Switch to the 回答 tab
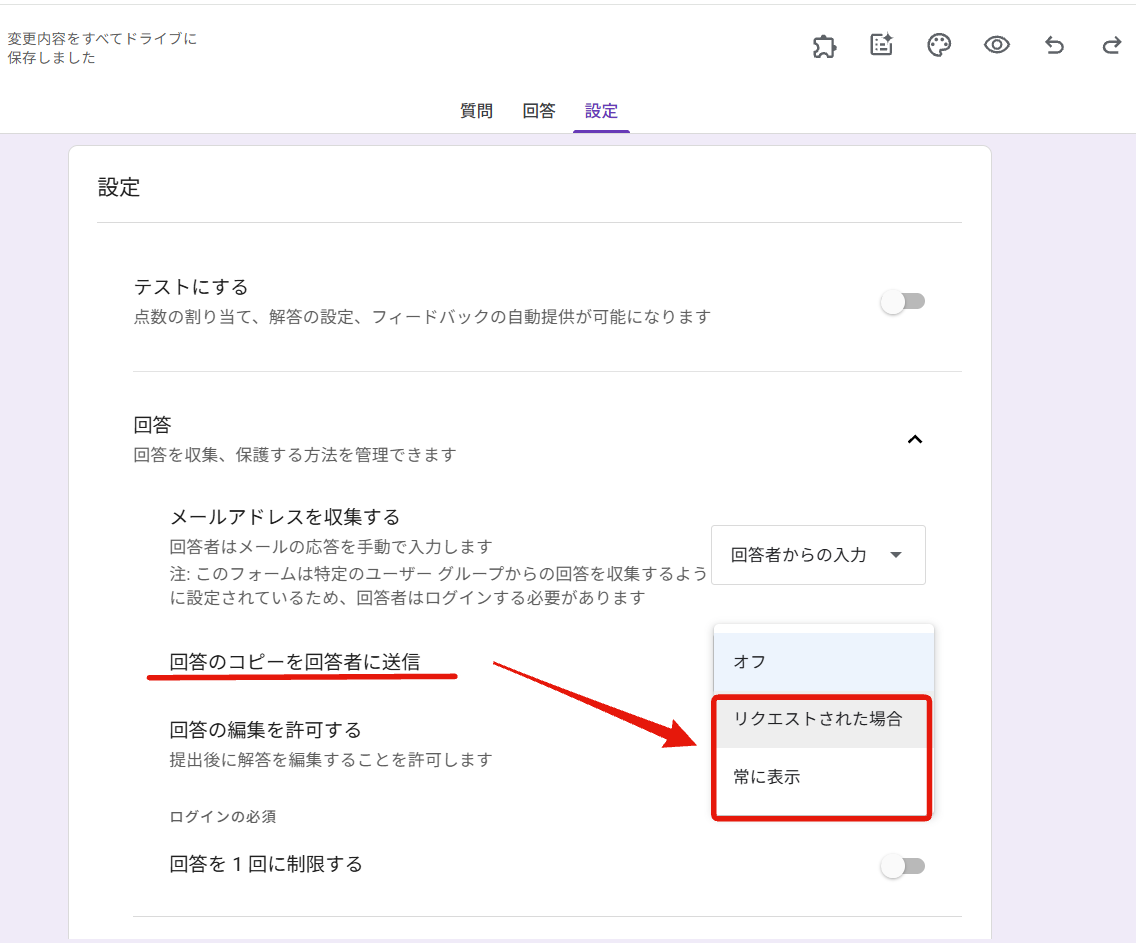The height and width of the screenshot is (943, 1136). click(x=539, y=111)
